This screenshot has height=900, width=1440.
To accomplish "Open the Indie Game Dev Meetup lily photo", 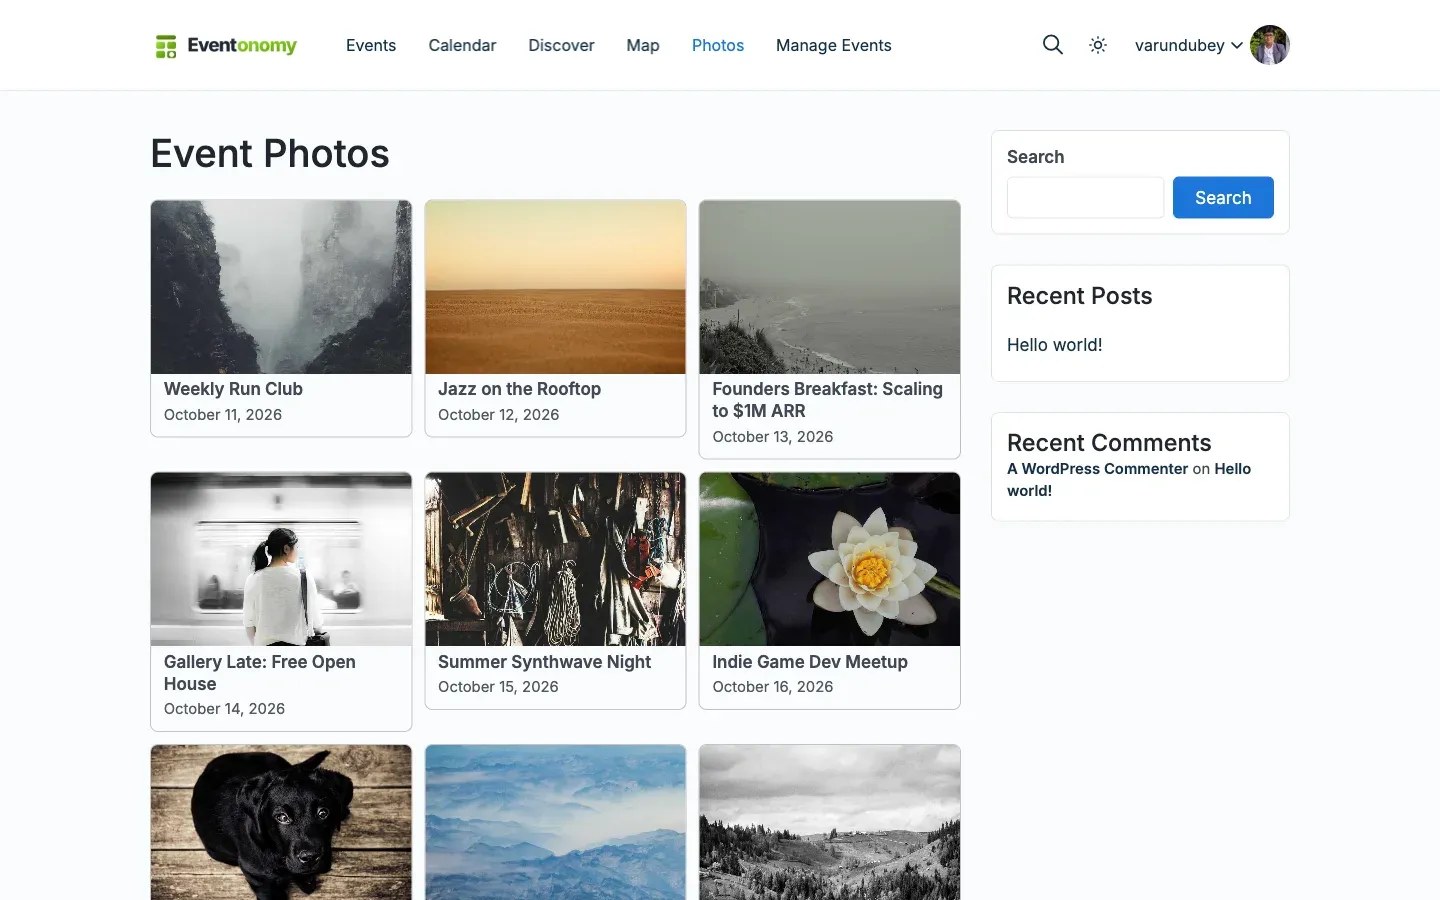I will click(x=830, y=559).
